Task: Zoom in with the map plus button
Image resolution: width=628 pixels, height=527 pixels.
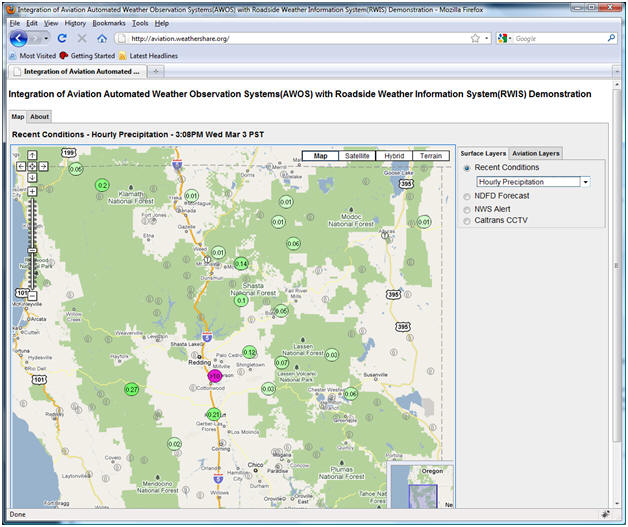Action: tap(32, 191)
